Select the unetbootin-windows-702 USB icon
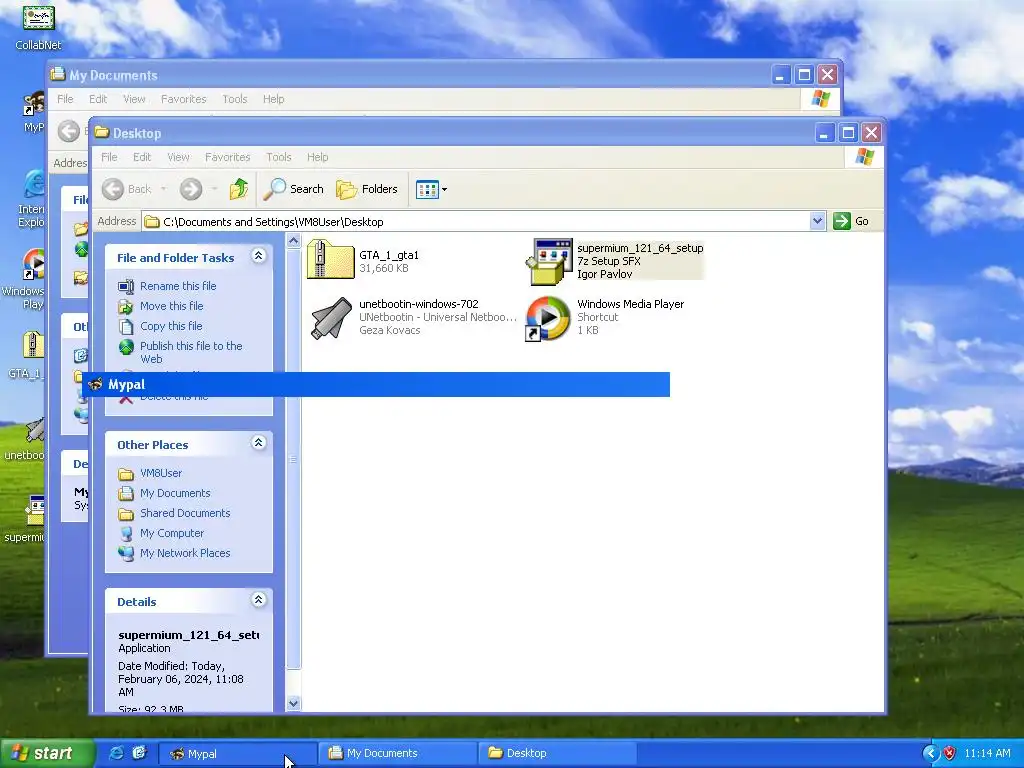This screenshot has width=1024, height=768. point(330,317)
